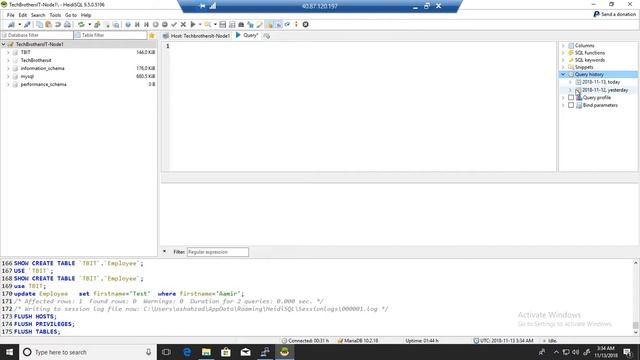Image resolution: width=640 pixels, height=360 pixels.
Task: Switch to the Host: TechbrothersIt-Node1 tab
Action: coord(196,36)
